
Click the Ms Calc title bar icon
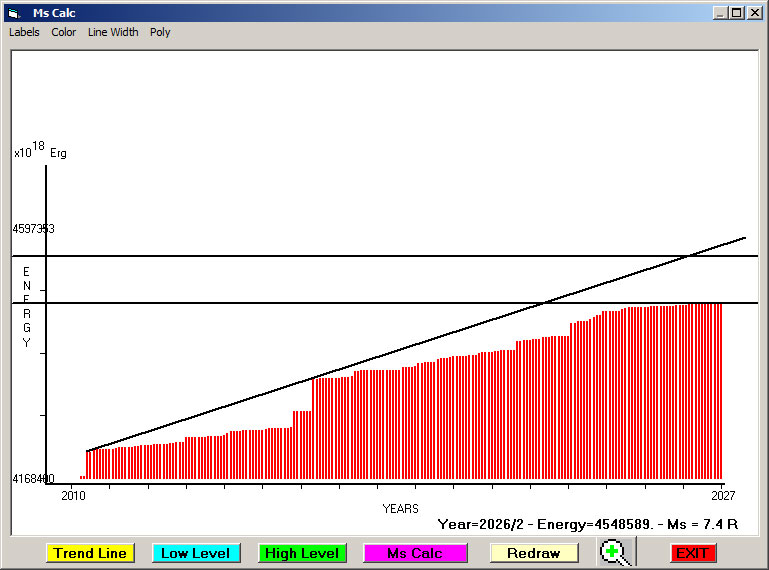13,13
